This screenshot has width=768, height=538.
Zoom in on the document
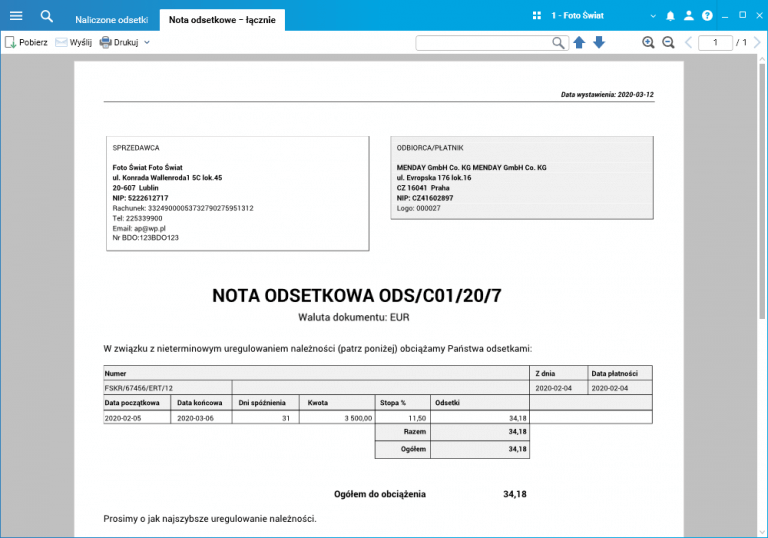[648, 43]
